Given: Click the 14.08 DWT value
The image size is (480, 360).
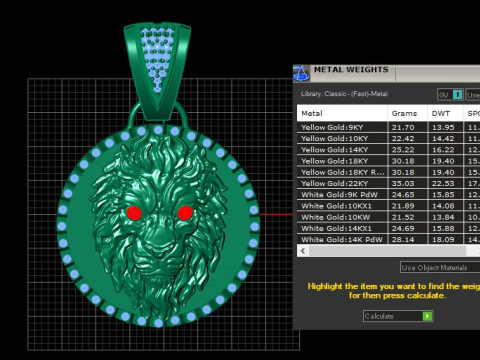Looking at the screenshot, I should tap(443, 206).
